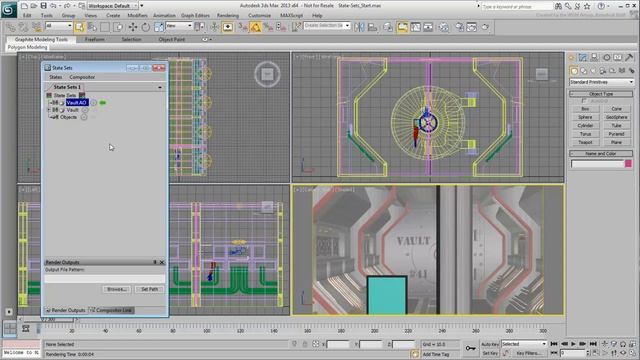The image size is (640, 360).
Task: Open the Motion command panel tab
Action: [x=606, y=58]
